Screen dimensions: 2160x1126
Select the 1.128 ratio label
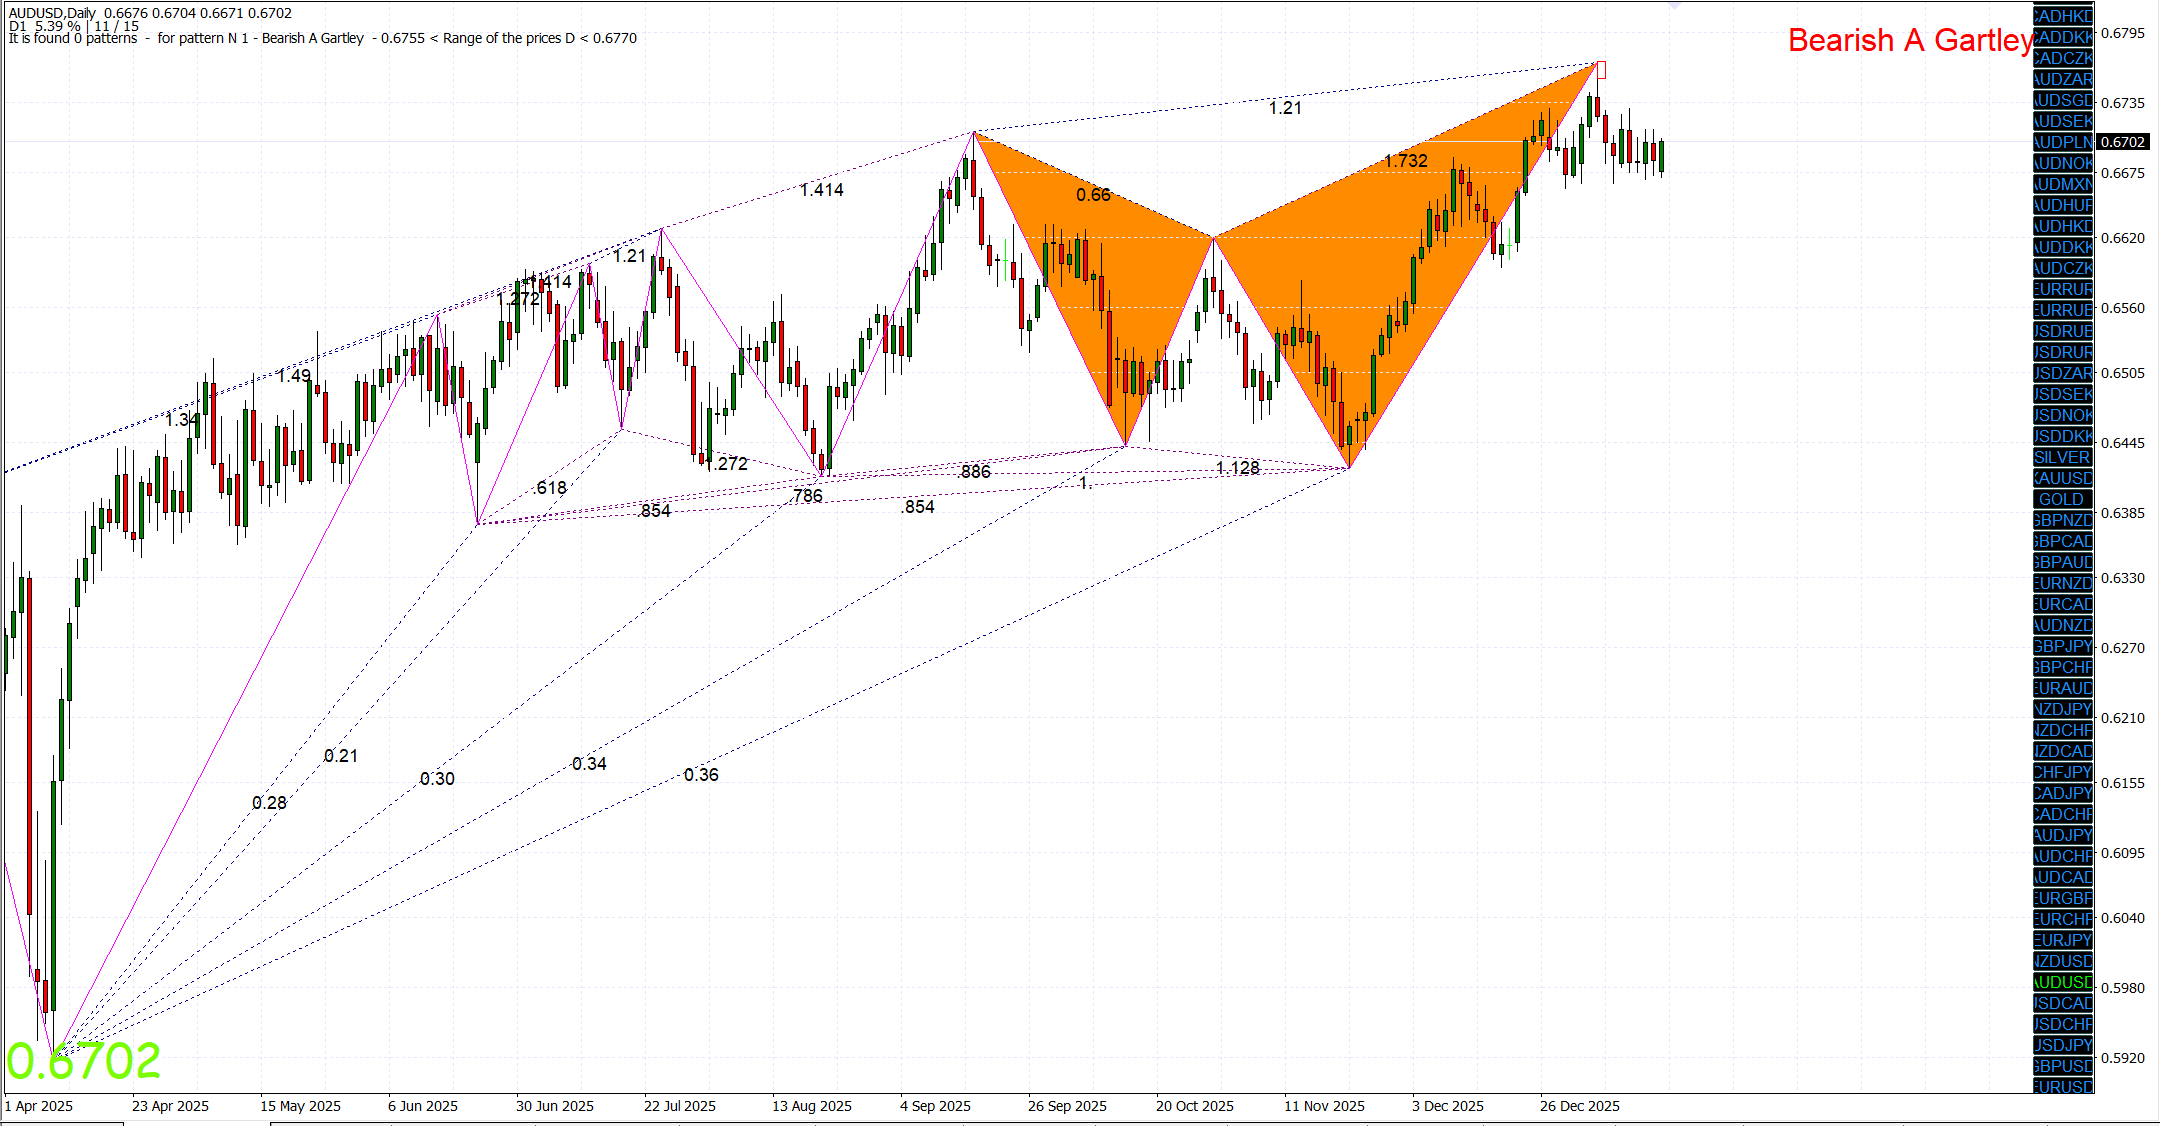(x=1238, y=468)
